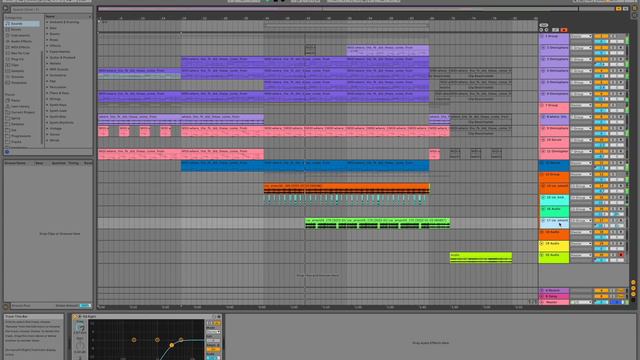
Task: Open the MIDI Effects category
Action: coord(20,47)
